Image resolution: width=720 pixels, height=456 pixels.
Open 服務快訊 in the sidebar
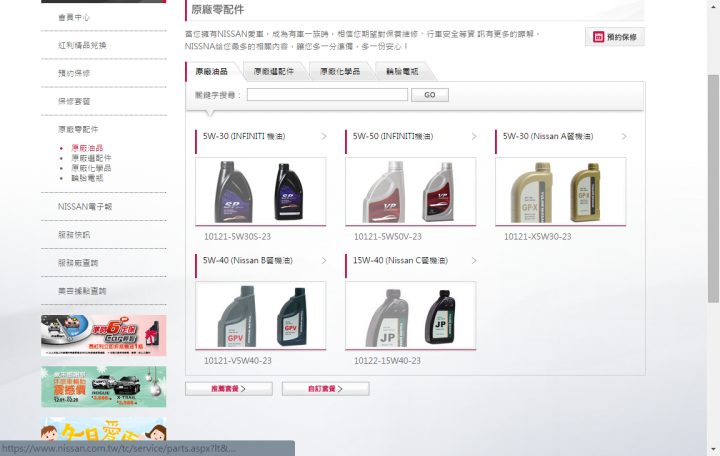point(74,235)
